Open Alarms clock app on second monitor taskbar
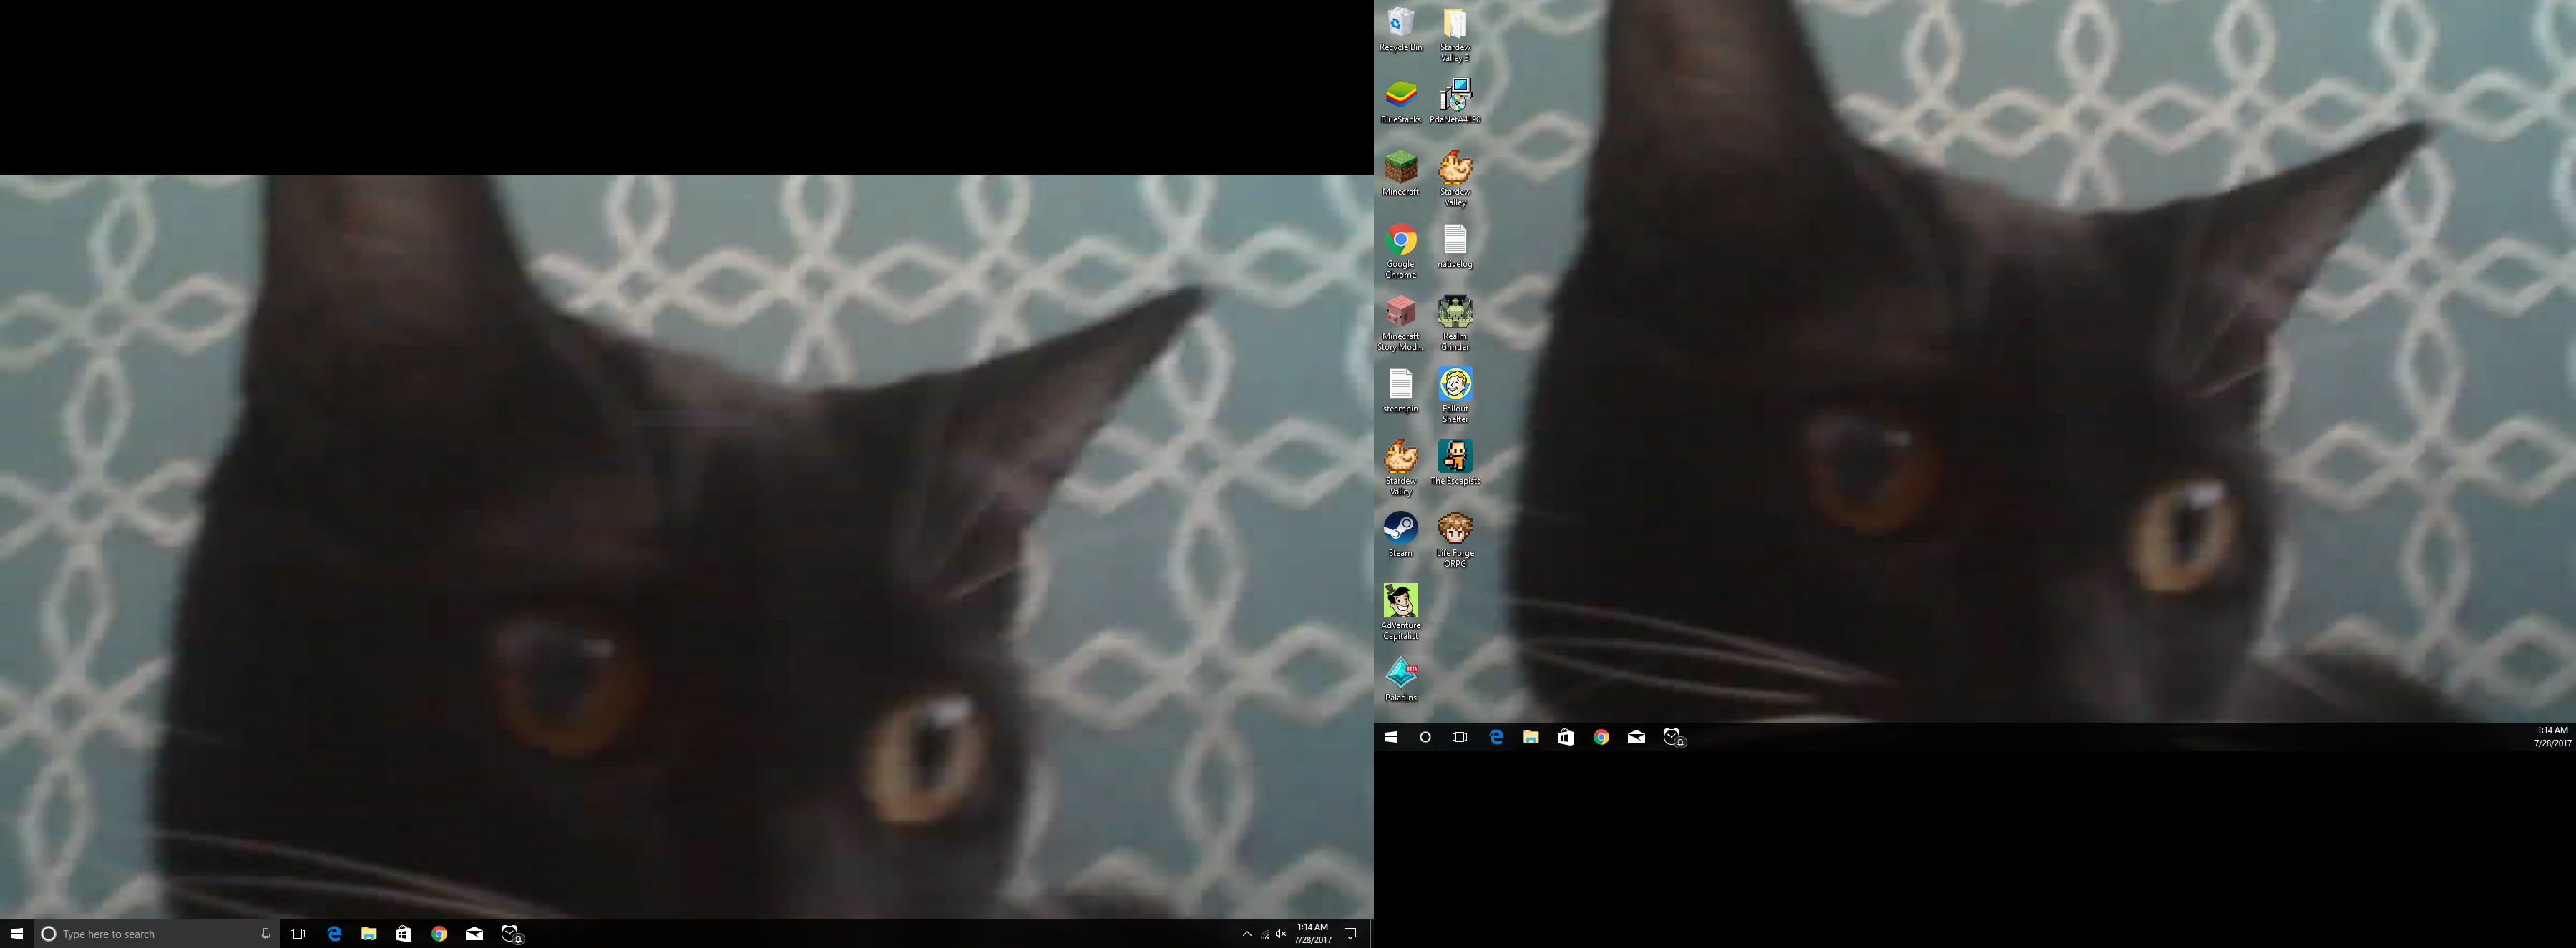 (1673, 737)
